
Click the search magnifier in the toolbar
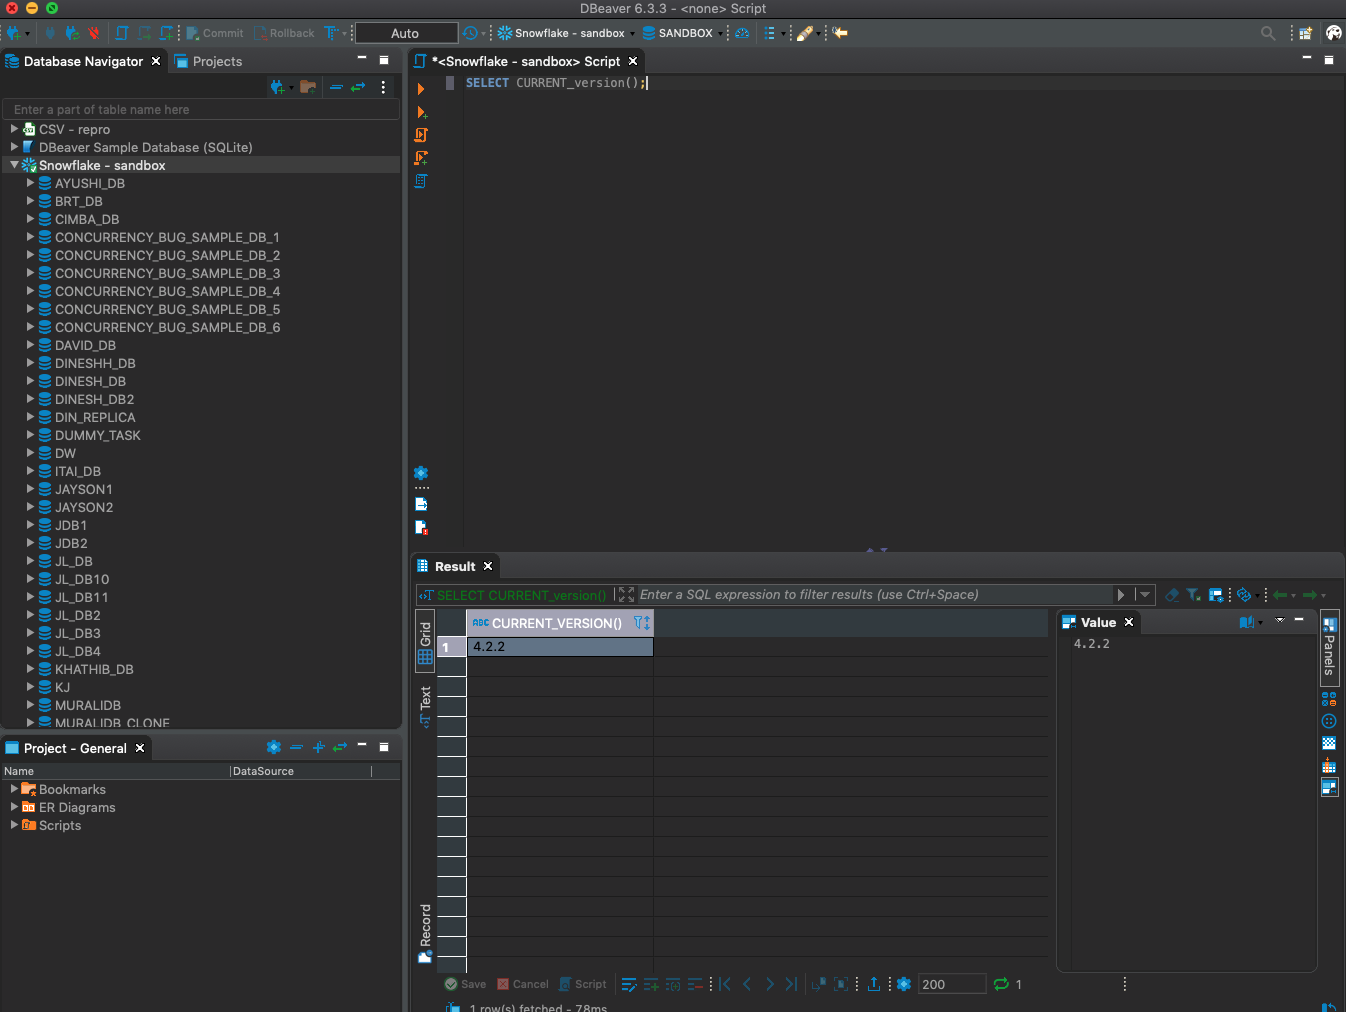pos(1268,33)
